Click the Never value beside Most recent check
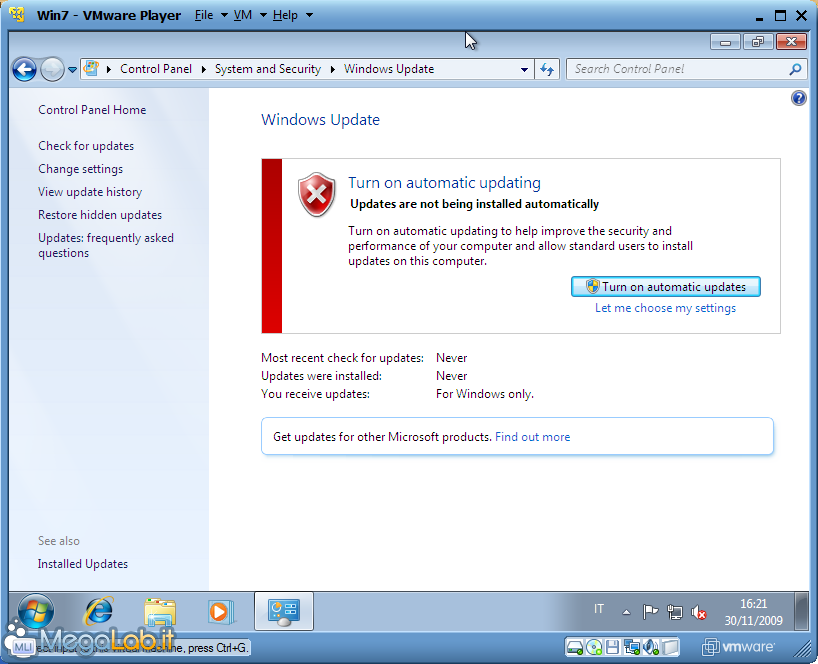 [451, 358]
